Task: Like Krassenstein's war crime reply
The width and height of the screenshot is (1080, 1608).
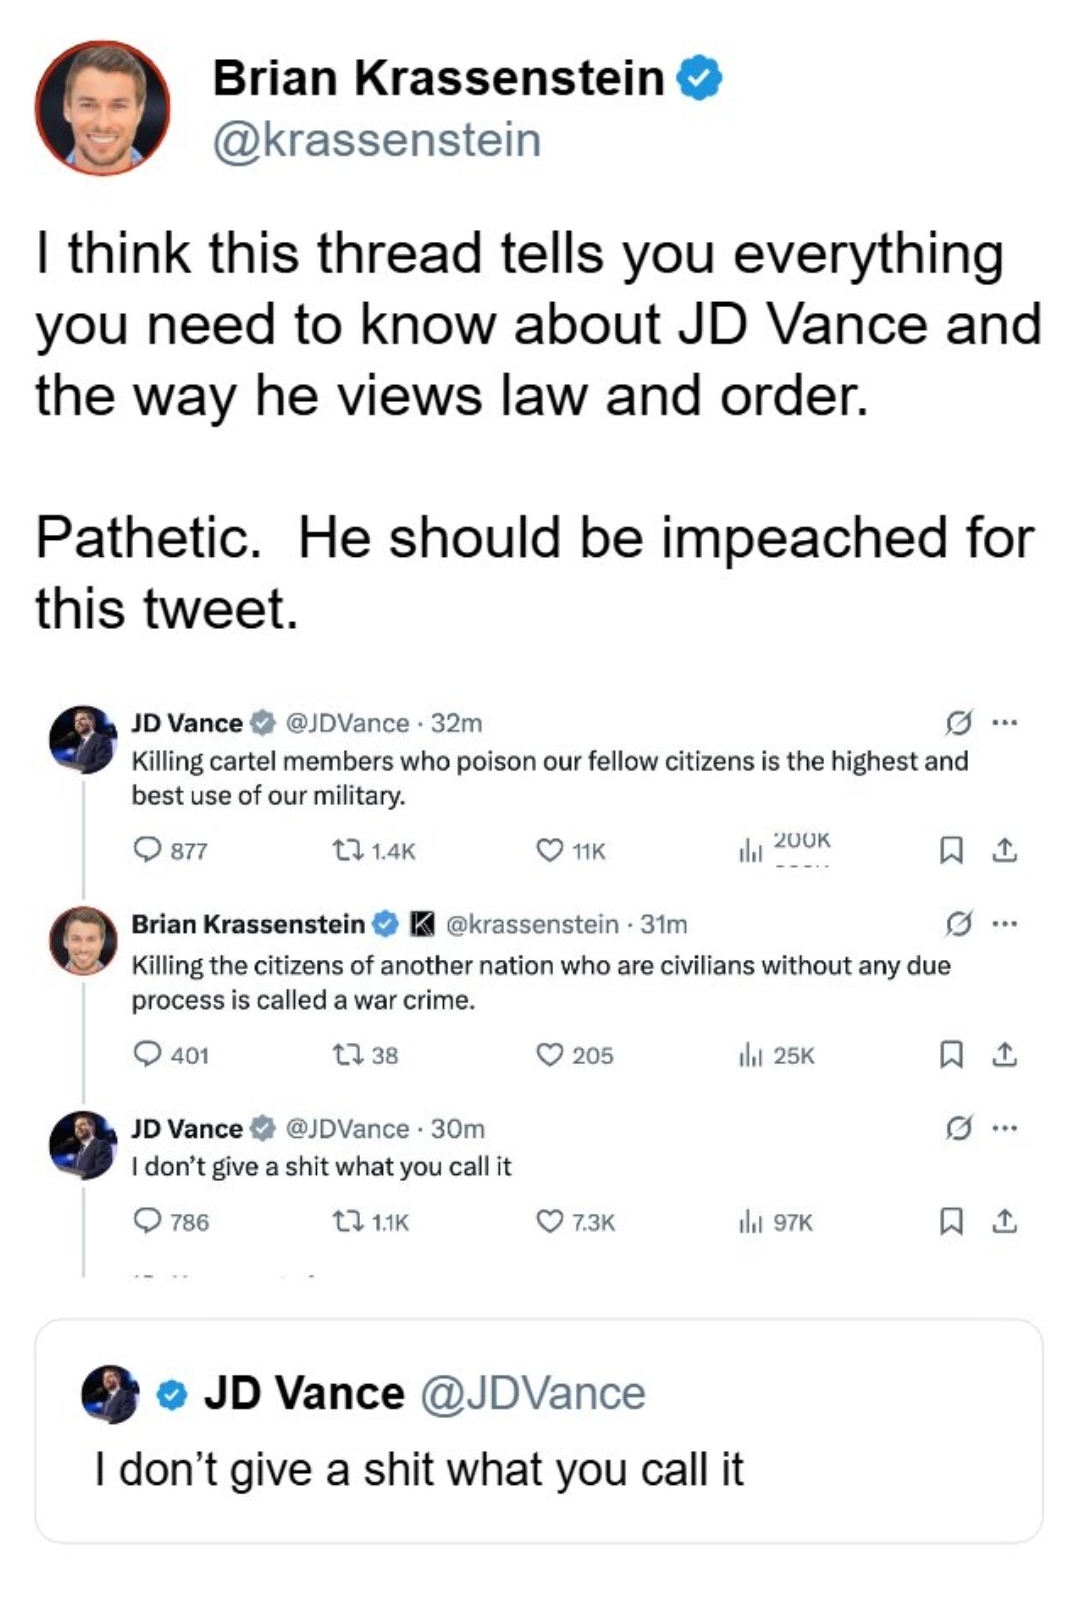Action: point(550,1054)
